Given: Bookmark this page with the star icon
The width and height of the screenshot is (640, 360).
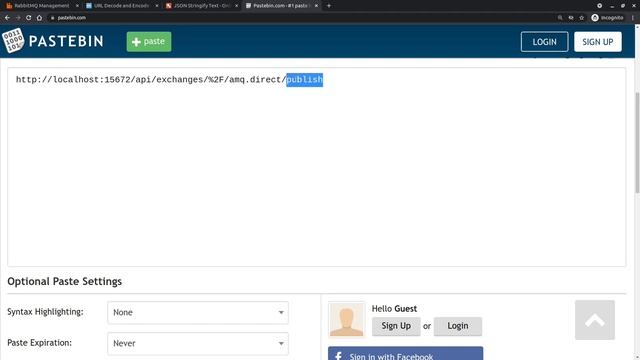Looking at the screenshot, I should pyautogui.click(x=582, y=18).
